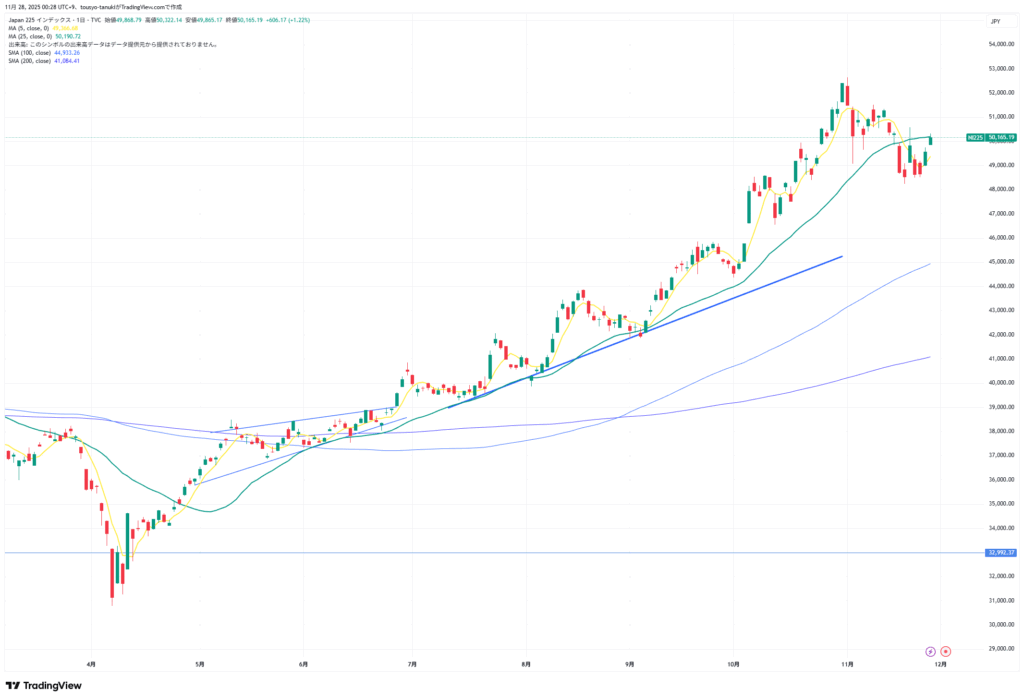
Task: Click the TradingView logo at bottom left
Action: (x=42, y=686)
